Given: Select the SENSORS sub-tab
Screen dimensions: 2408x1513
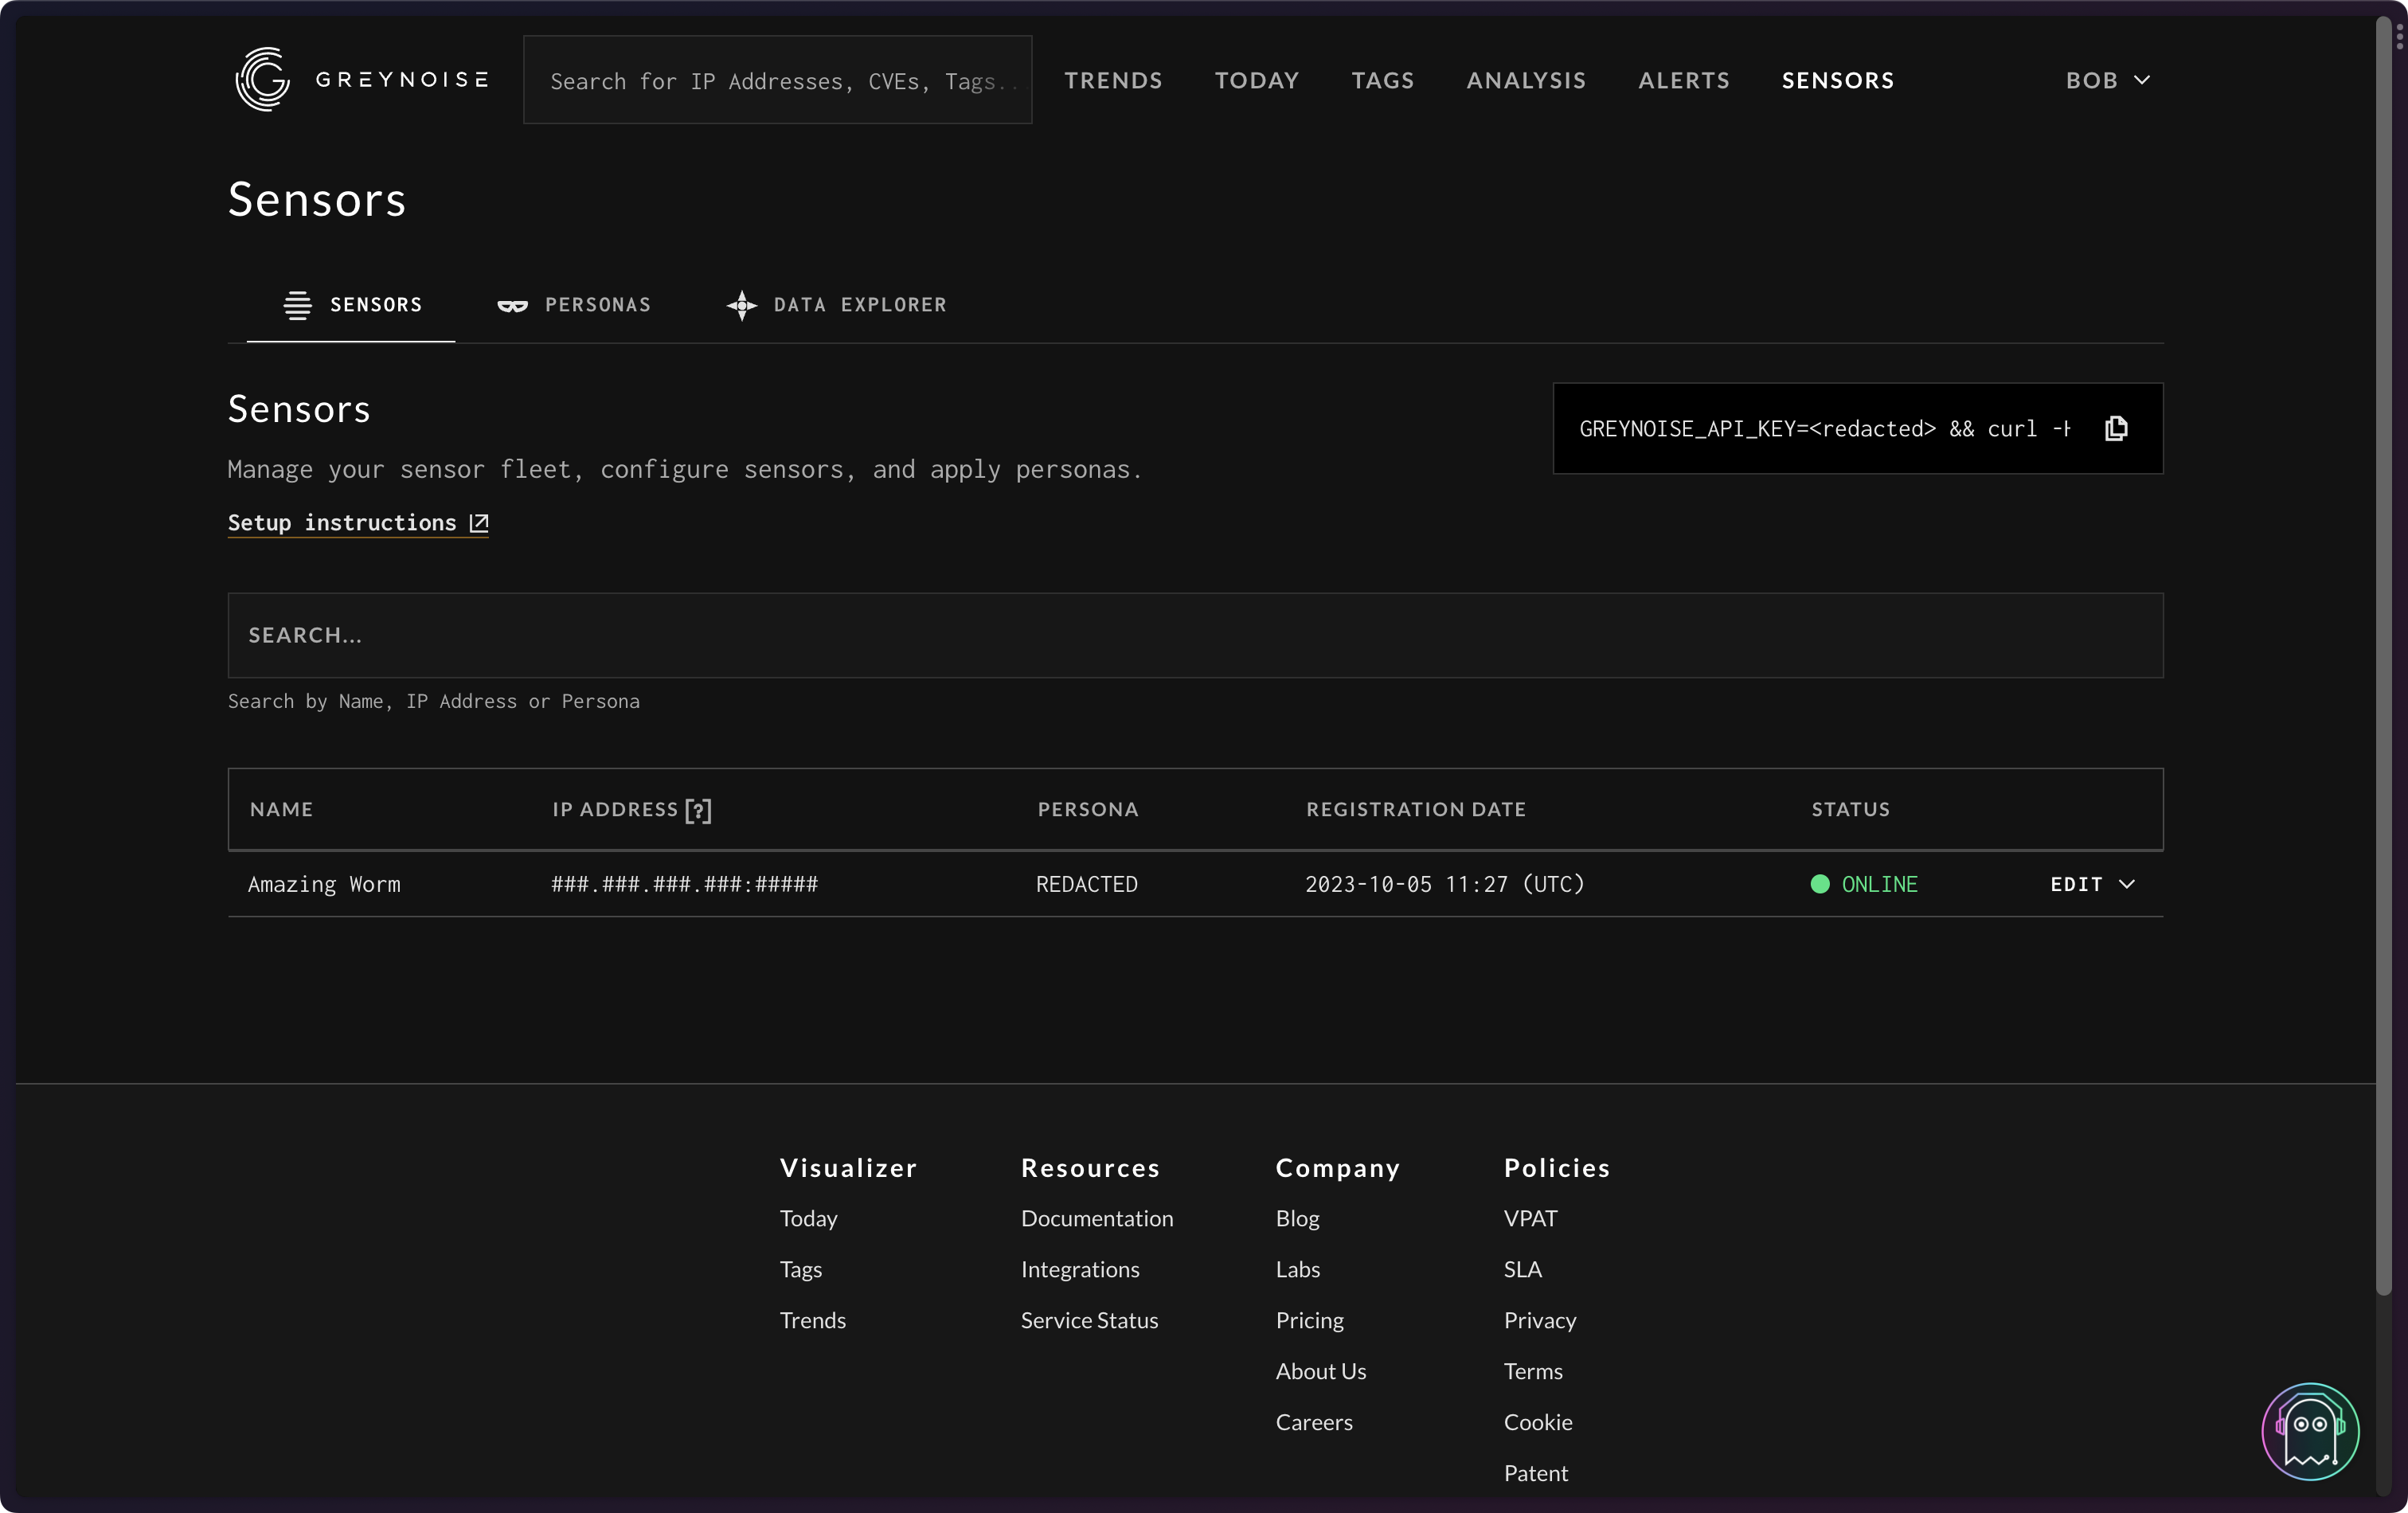Looking at the screenshot, I should [351, 305].
